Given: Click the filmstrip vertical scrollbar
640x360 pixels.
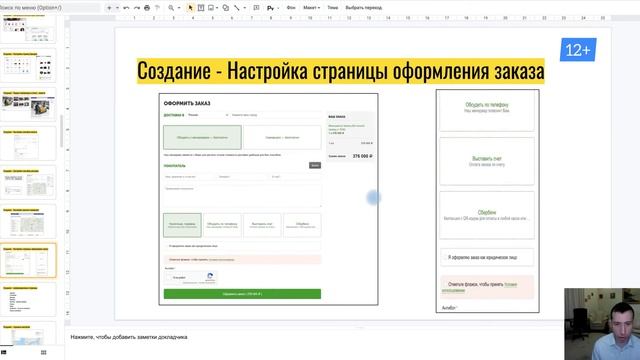Looking at the screenshot, I should pyautogui.click(x=62, y=131).
